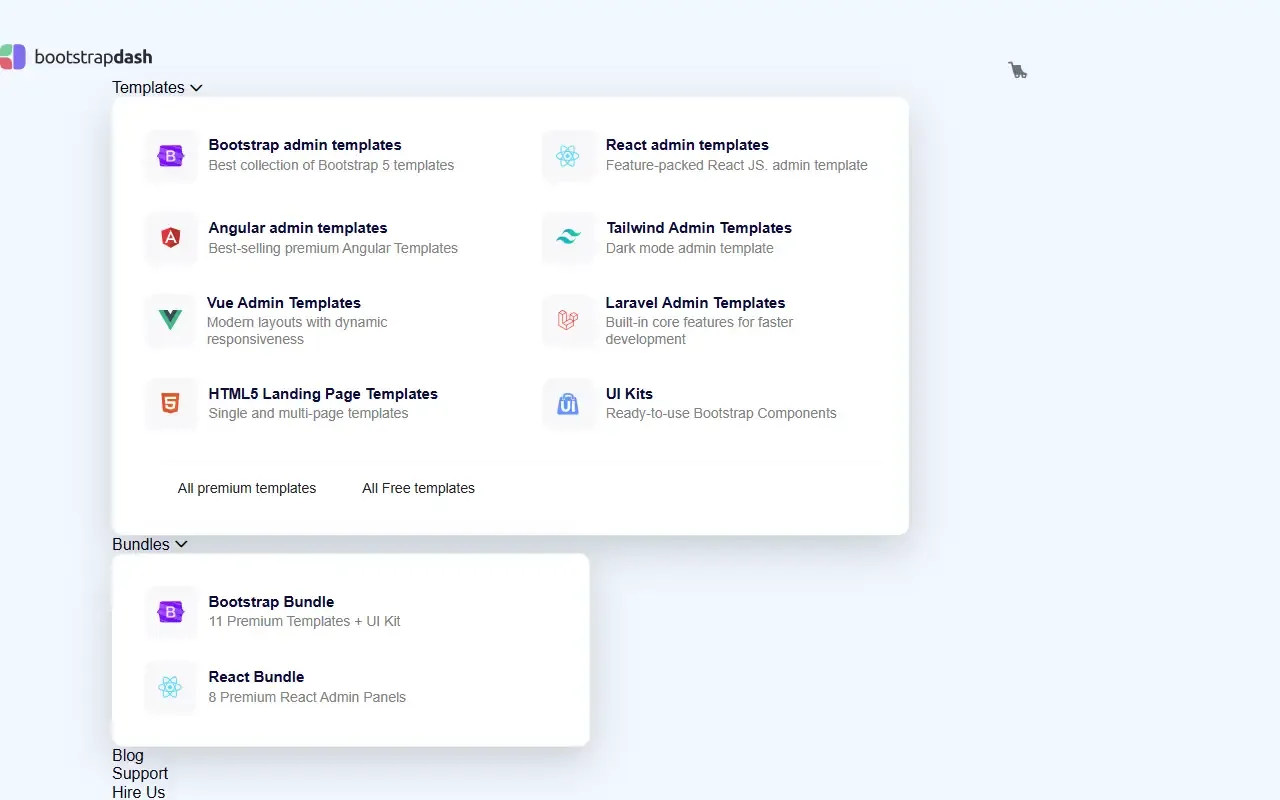This screenshot has width=1280, height=800.
Task: Go to React admin templates heading
Action: click(687, 145)
